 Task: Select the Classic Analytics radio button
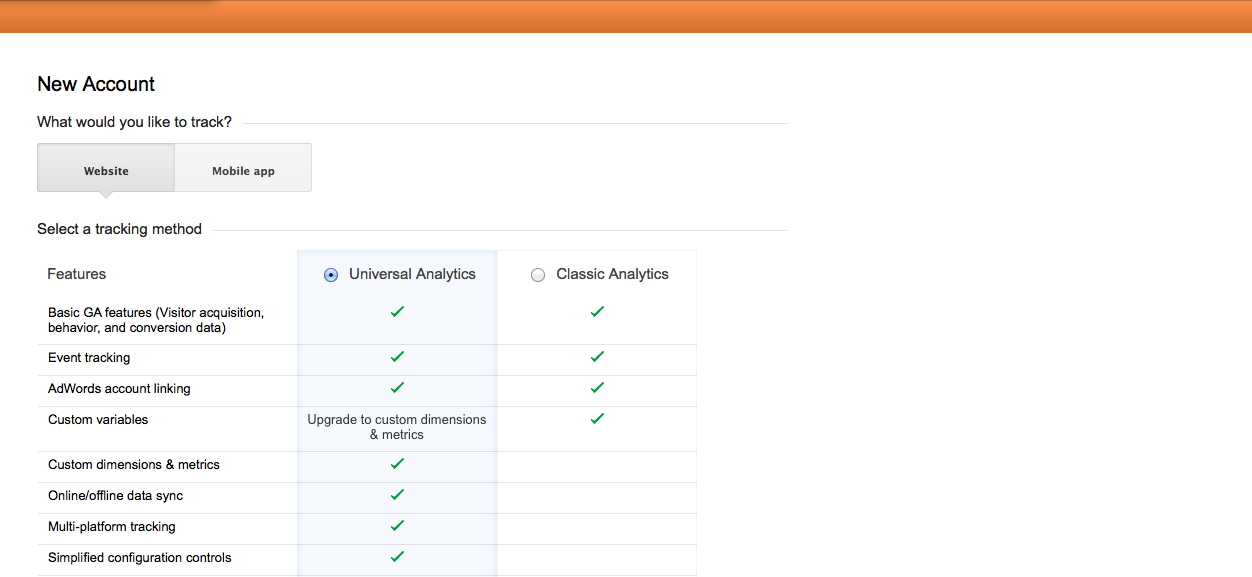pos(538,275)
